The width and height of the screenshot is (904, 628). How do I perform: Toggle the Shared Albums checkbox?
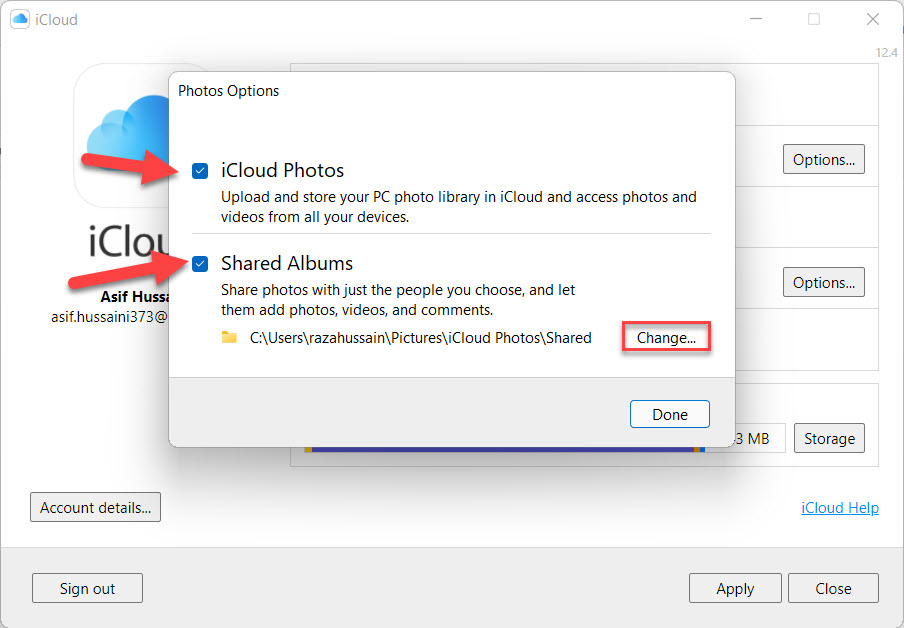click(200, 264)
